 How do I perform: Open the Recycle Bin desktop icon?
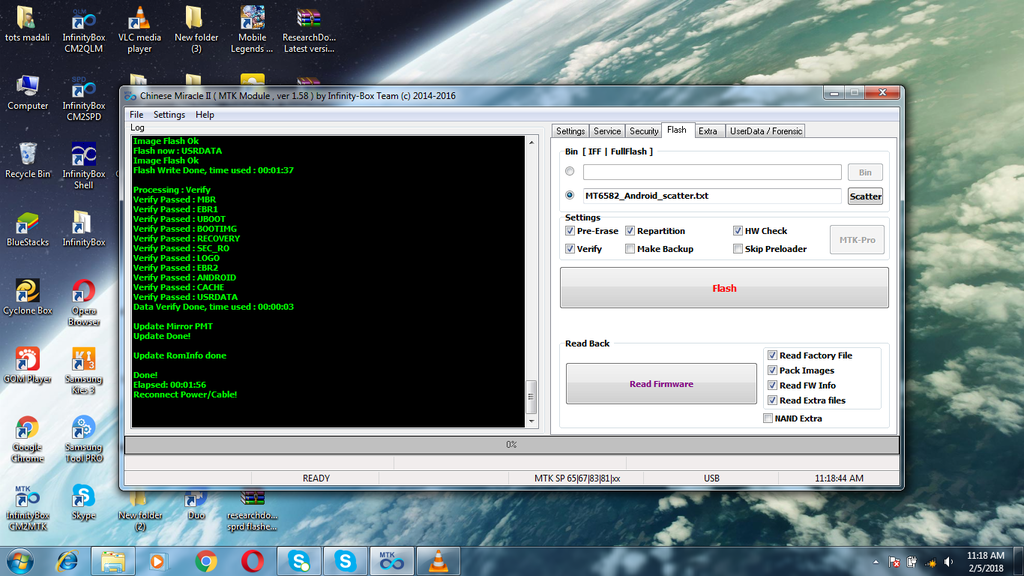[28, 160]
